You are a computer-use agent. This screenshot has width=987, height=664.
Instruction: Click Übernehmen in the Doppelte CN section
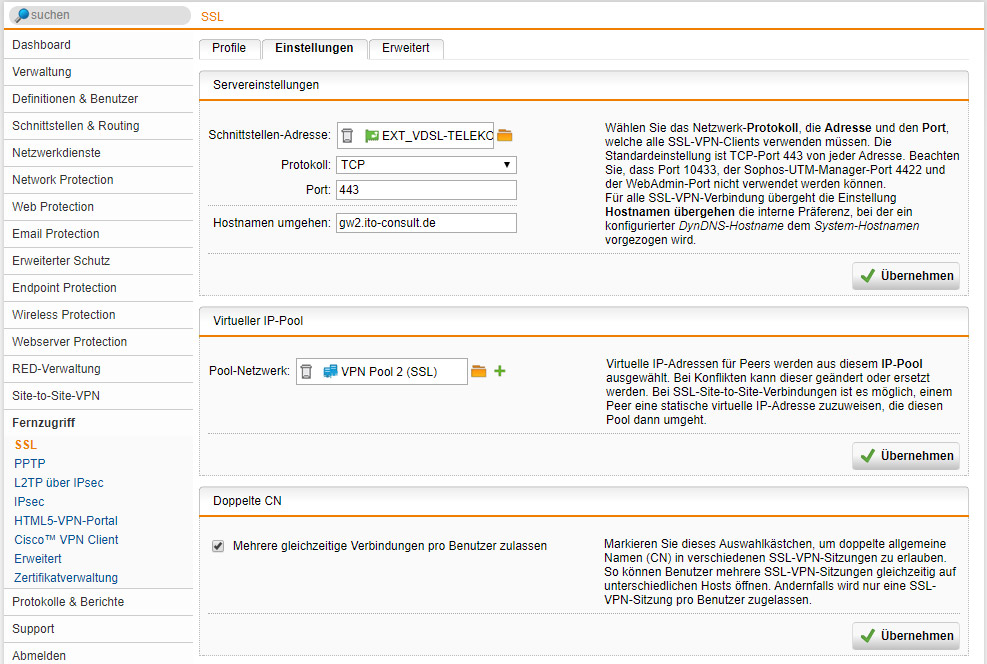pos(905,635)
